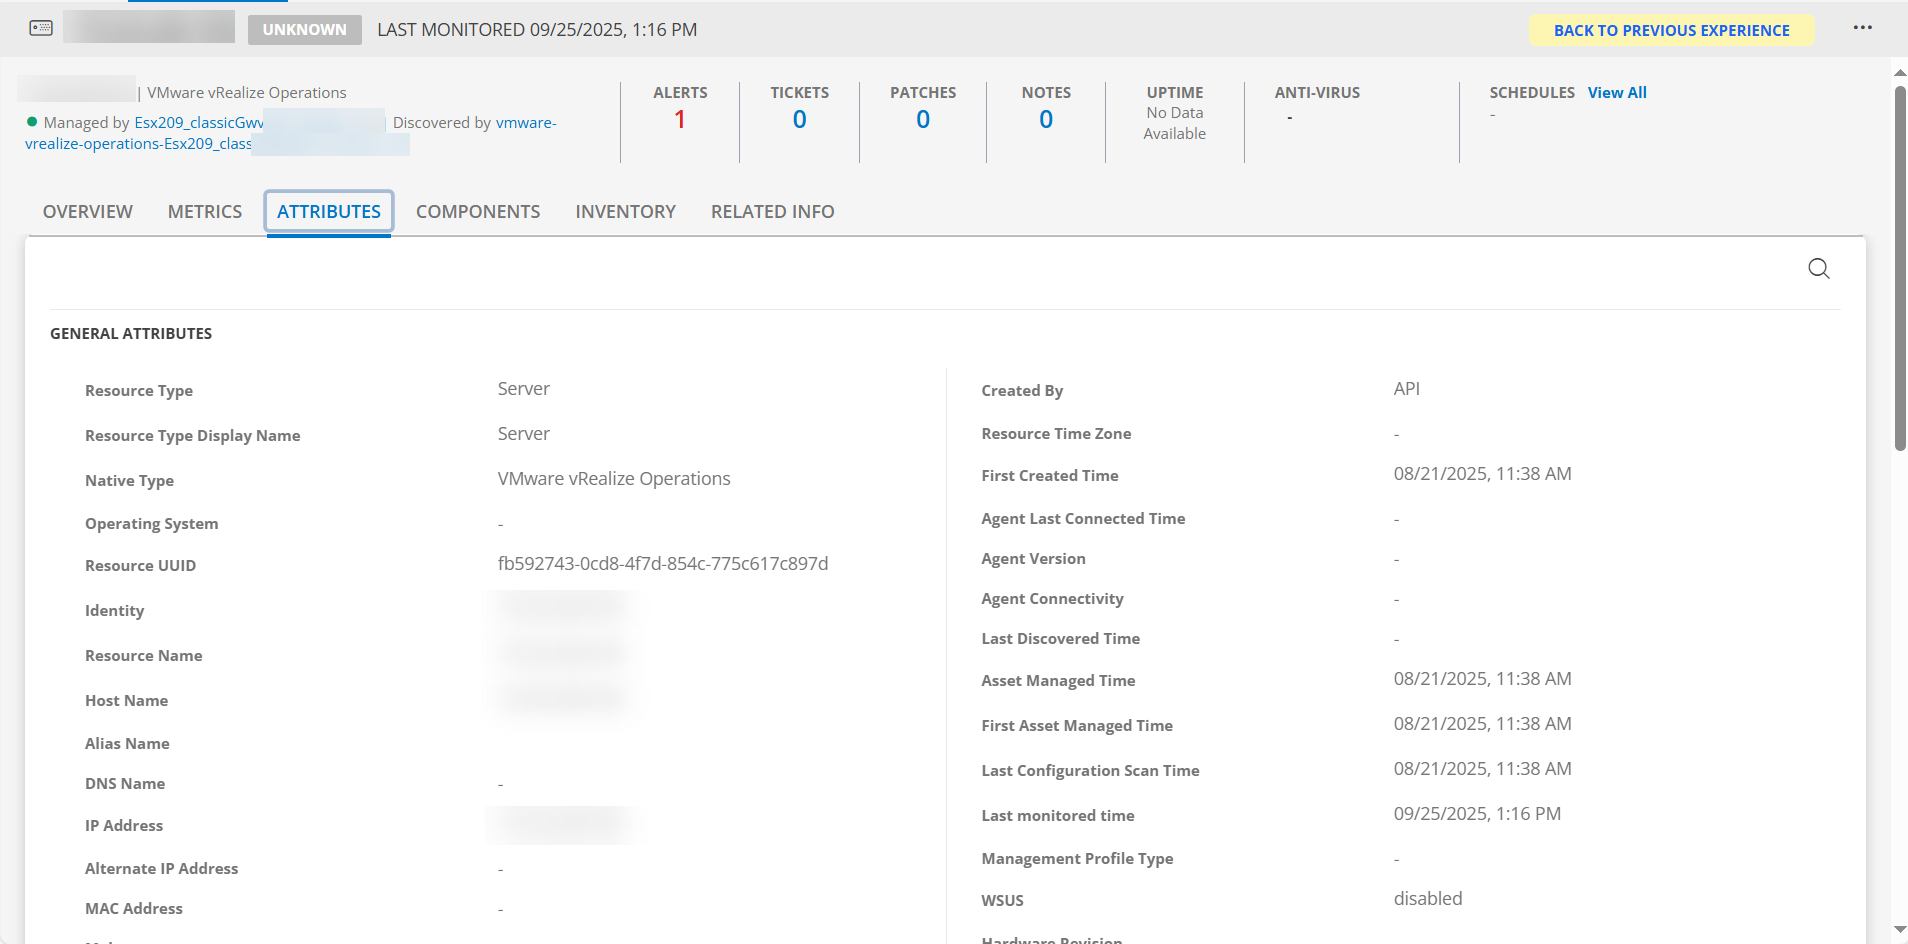Open the Metrics tab
The image size is (1908, 944).
[205, 212]
